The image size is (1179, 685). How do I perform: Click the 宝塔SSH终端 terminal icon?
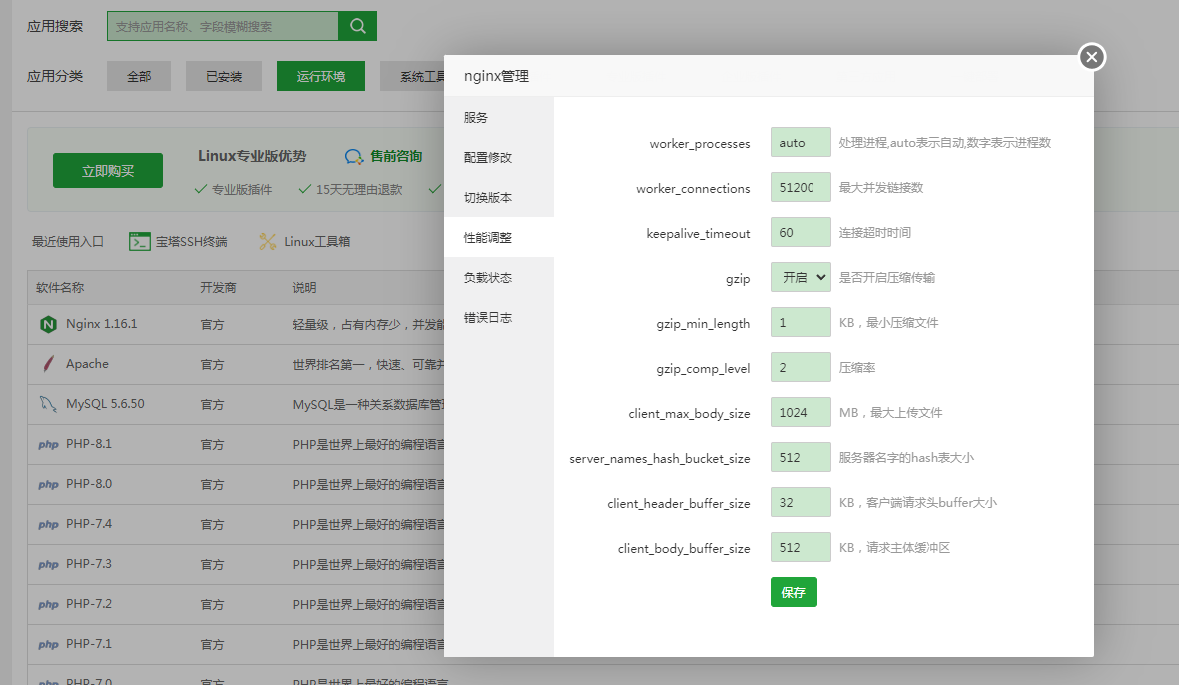(140, 241)
